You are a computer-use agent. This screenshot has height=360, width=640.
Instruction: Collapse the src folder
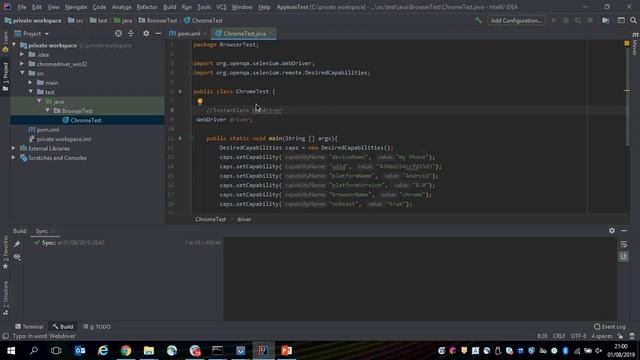click(22, 73)
